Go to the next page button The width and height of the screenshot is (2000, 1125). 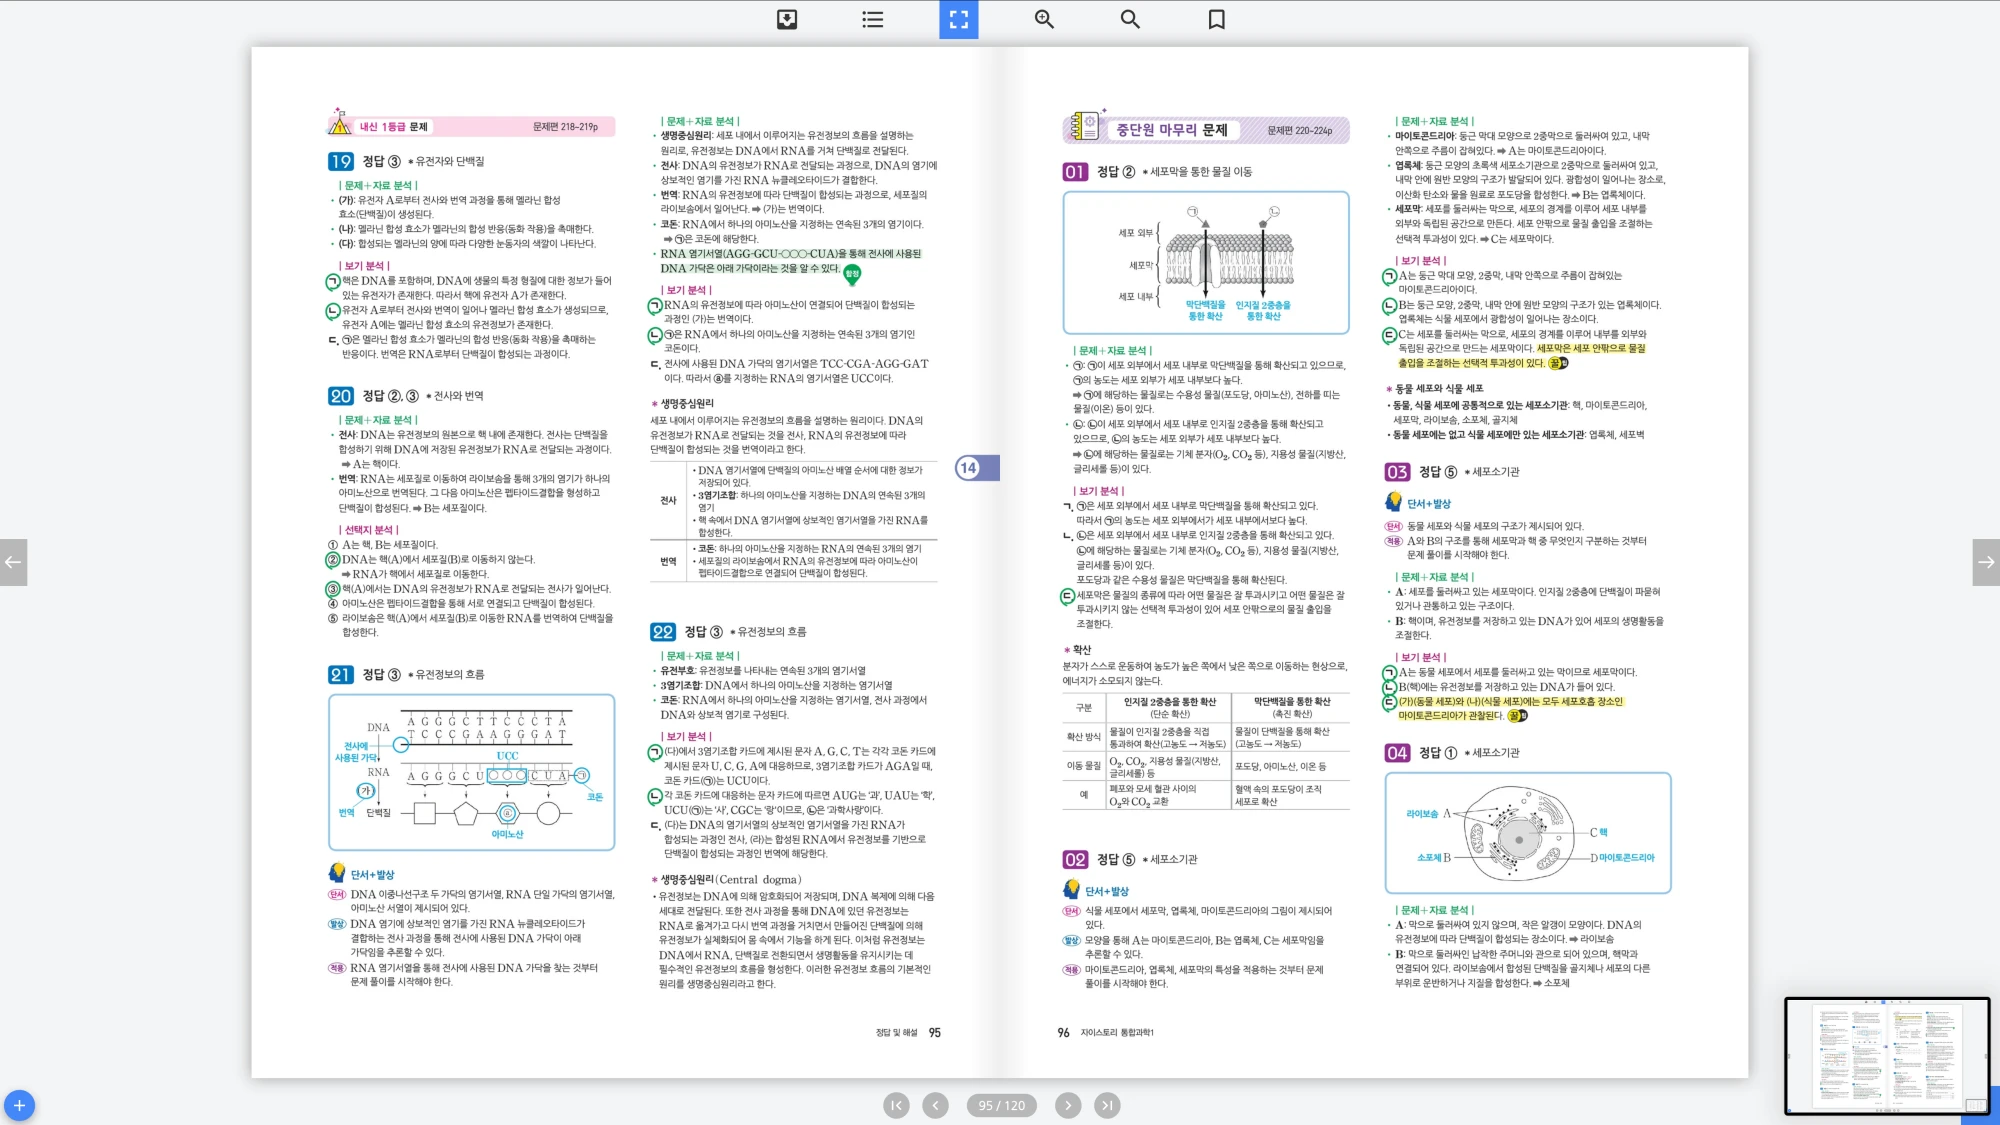pos(1068,1105)
